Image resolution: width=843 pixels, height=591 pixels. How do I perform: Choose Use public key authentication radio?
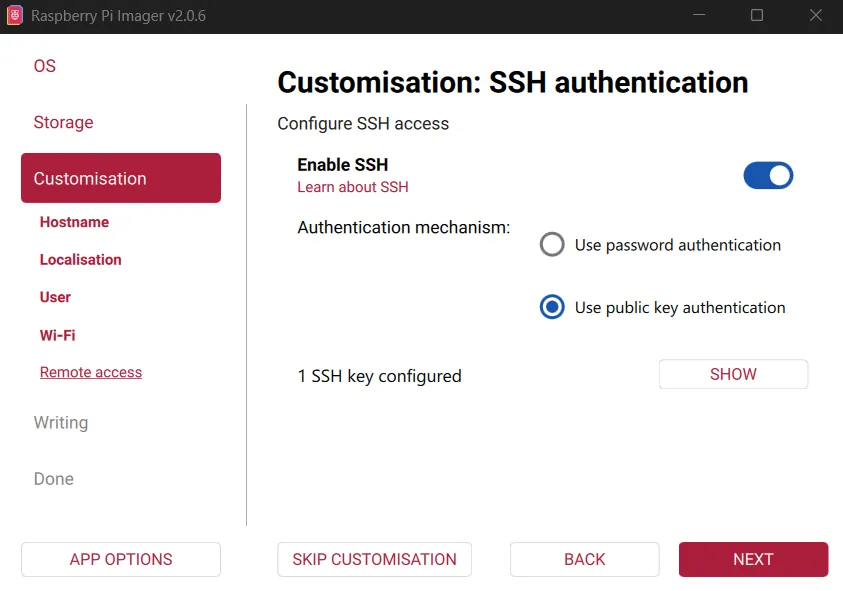tap(552, 308)
